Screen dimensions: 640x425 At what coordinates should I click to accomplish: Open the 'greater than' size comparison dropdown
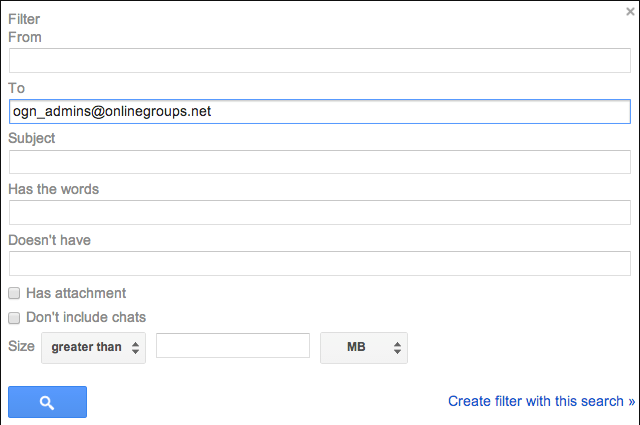point(93,347)
